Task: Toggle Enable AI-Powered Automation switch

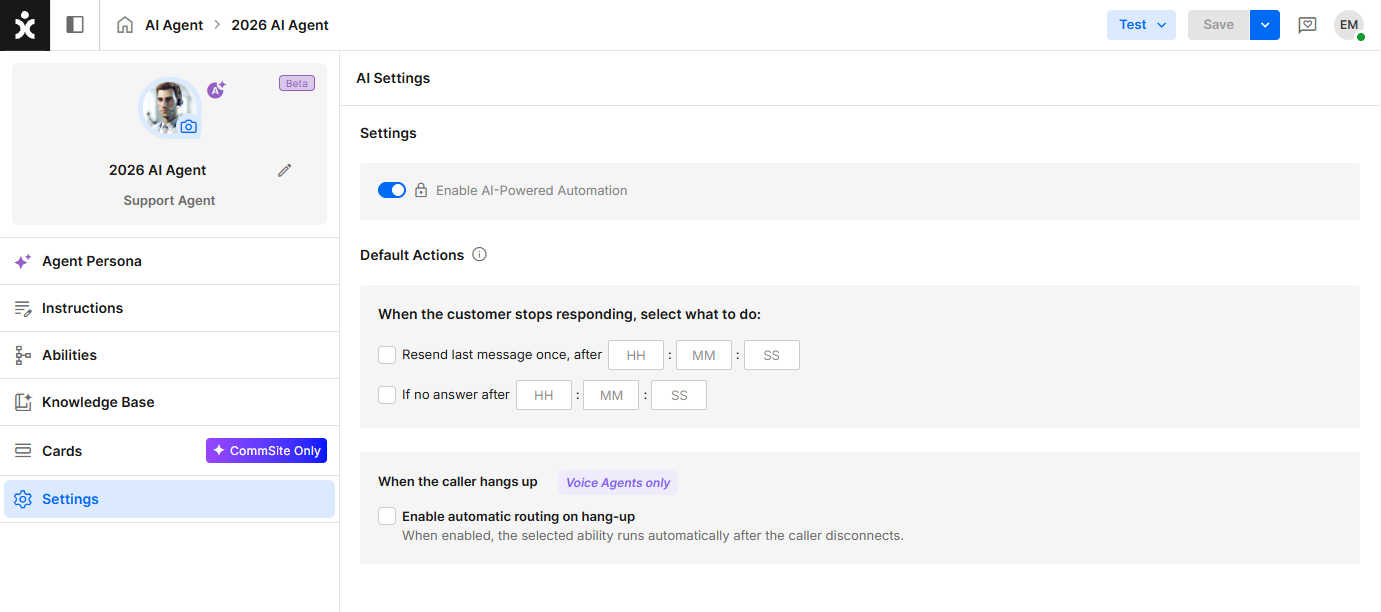Action: point(392,190)
